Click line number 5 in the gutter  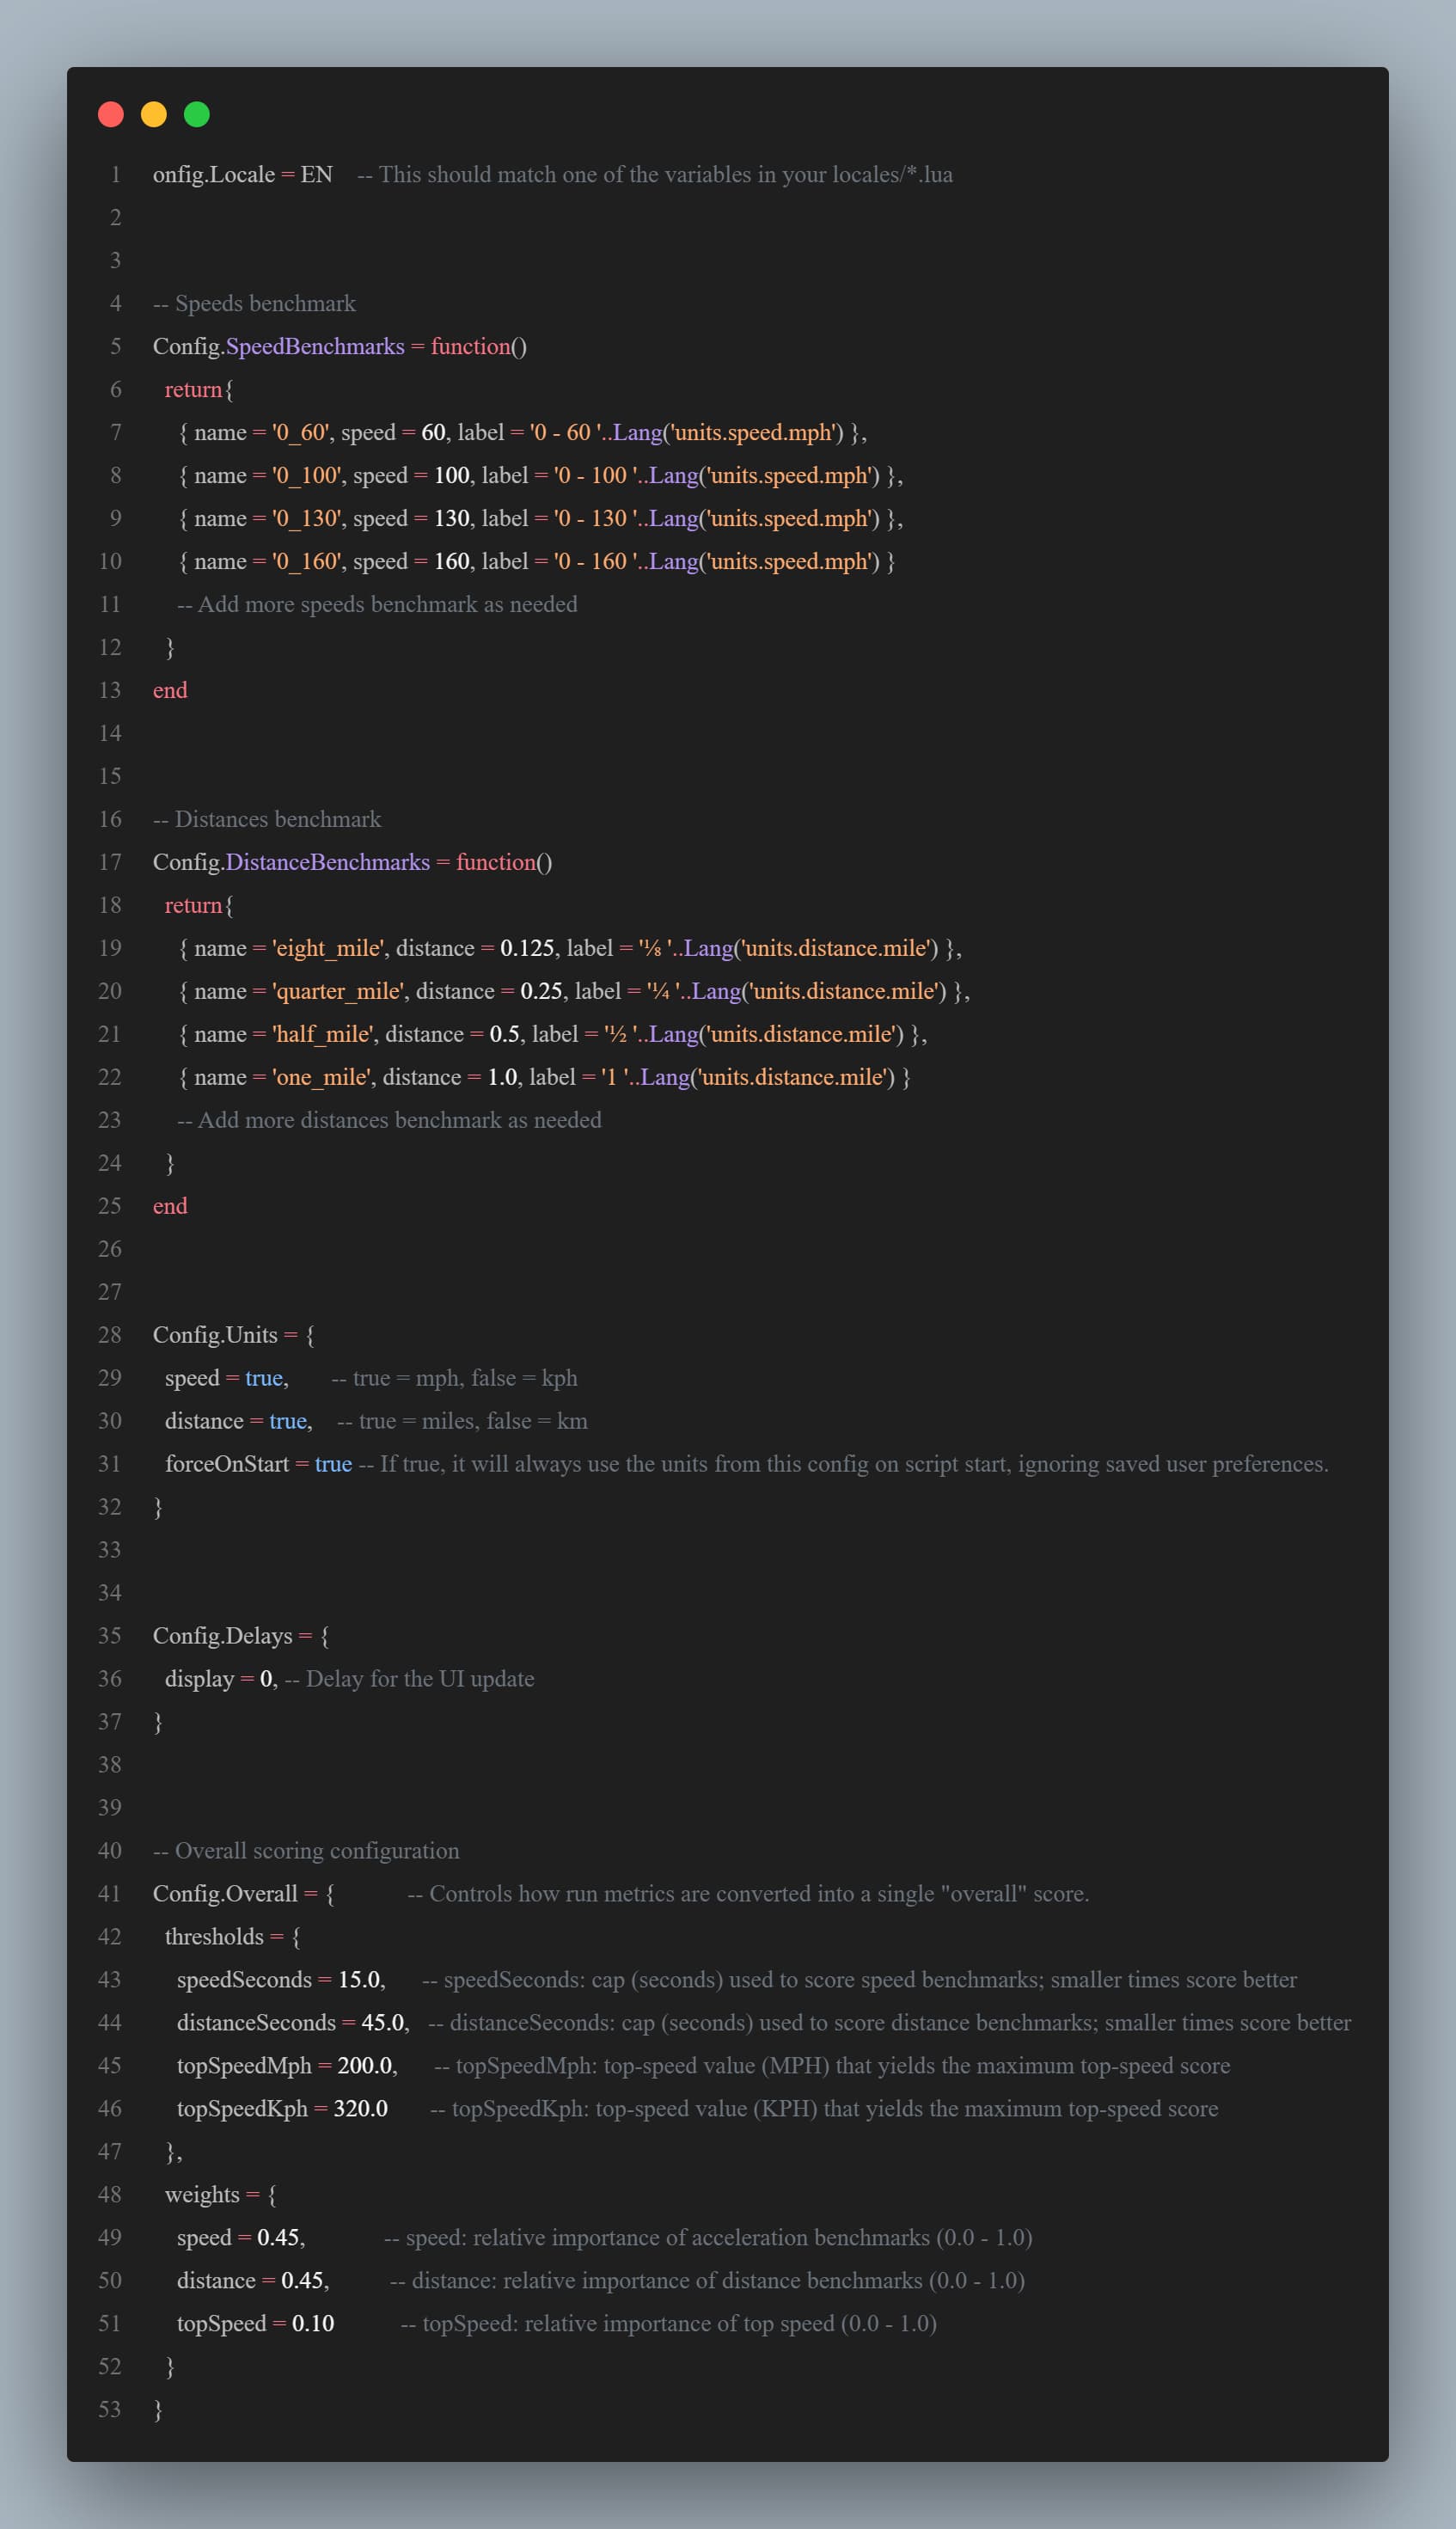click(115, 346)
